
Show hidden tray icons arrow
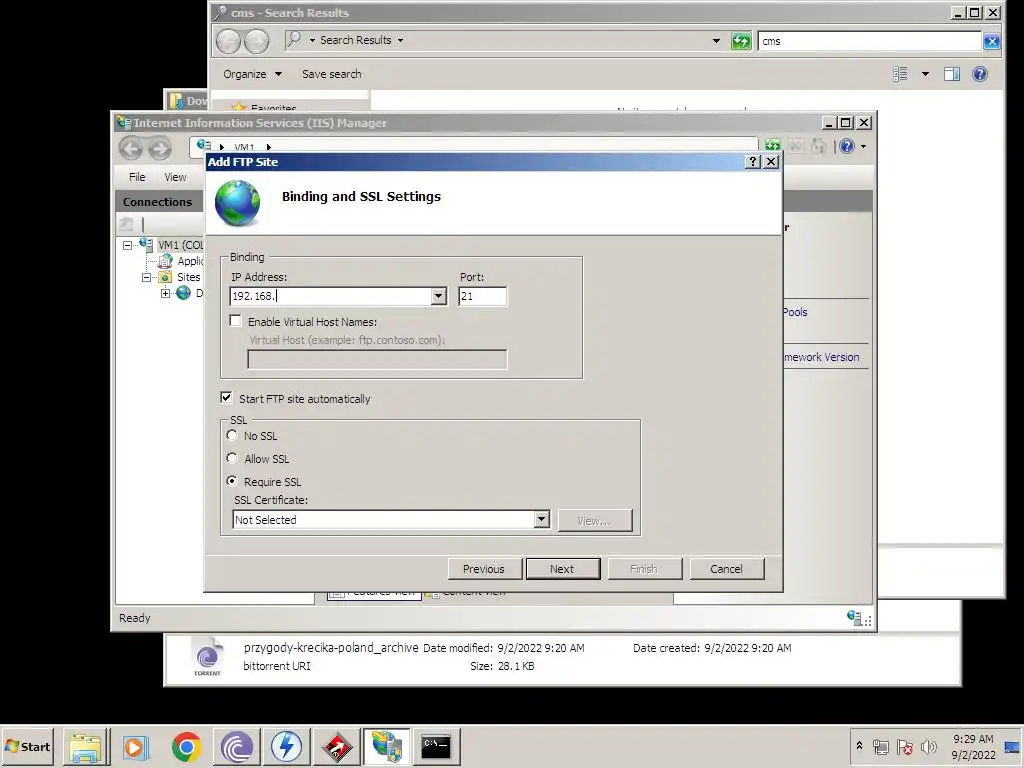[859, 746]
